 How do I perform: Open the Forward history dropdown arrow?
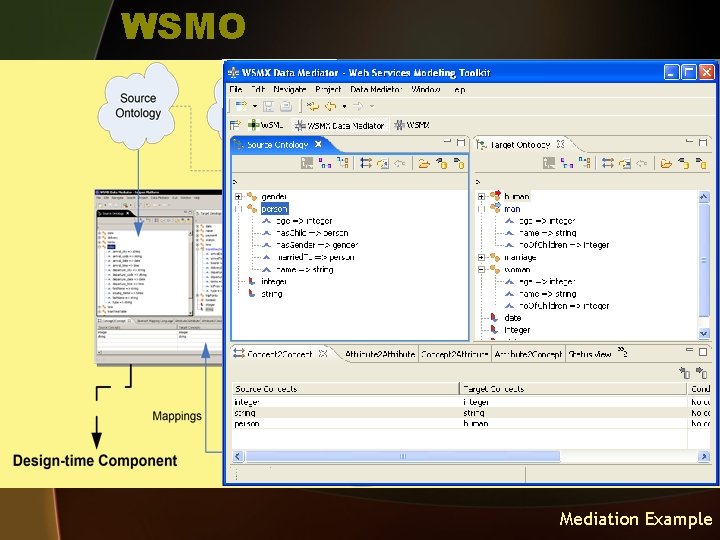click(x=372, y=107)
